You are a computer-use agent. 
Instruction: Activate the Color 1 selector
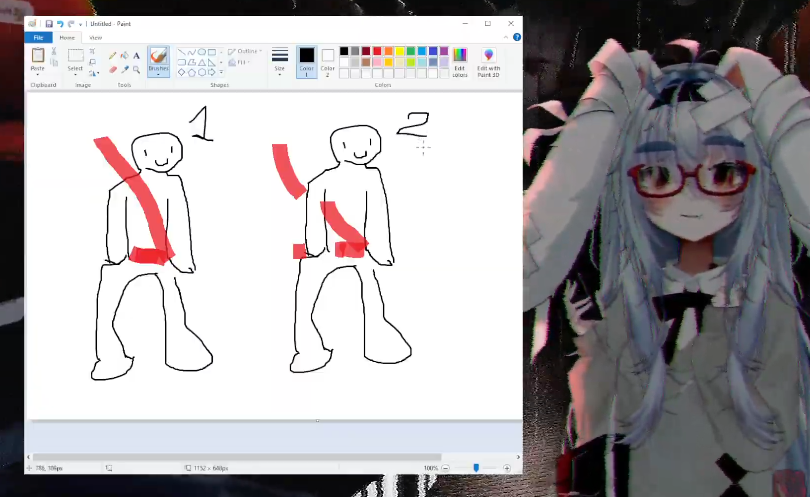pyautogui.click(x=306, y=60)
